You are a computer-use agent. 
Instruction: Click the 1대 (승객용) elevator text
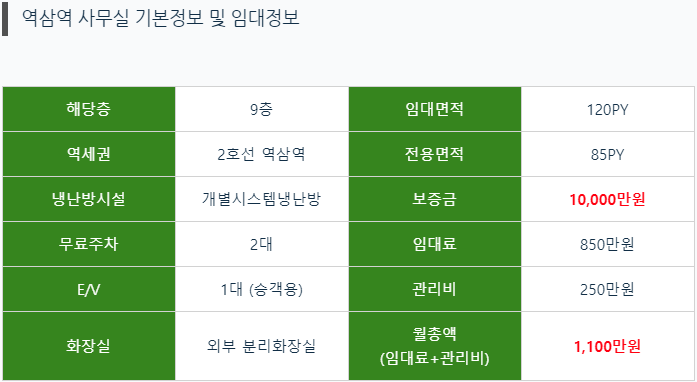point(262,290)
